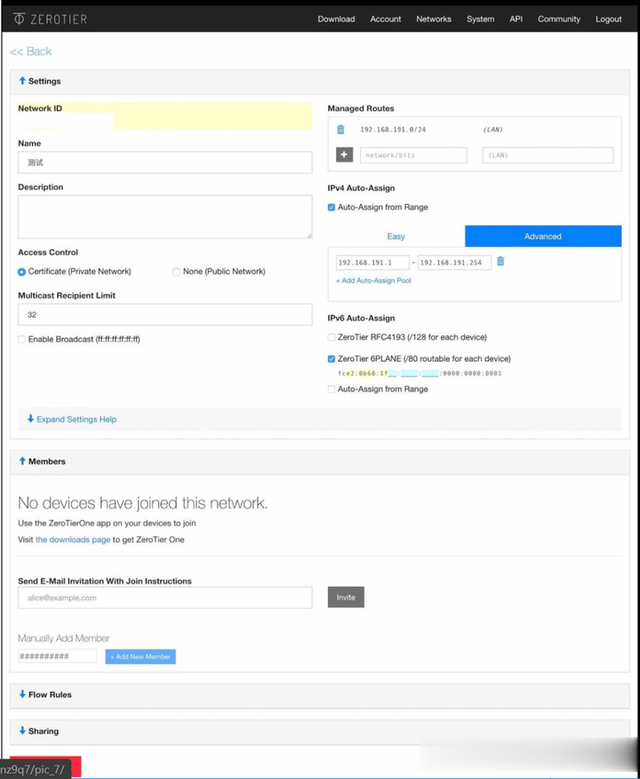Expand the Flow Rules section
Viewport: 640px width, 779px height.
point(45,695)
